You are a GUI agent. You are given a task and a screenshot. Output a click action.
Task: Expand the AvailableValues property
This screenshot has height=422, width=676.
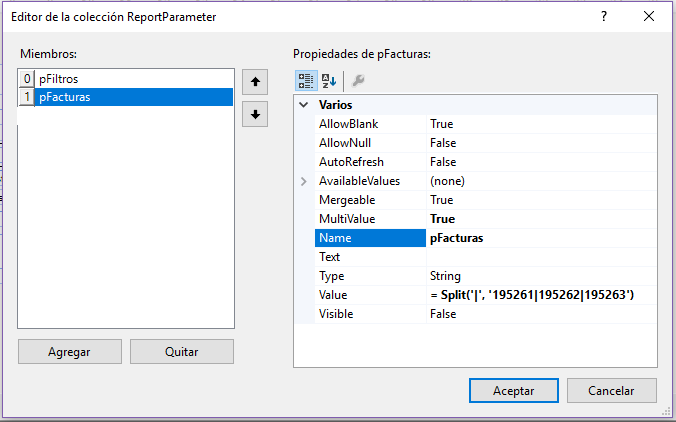[304, 181]
